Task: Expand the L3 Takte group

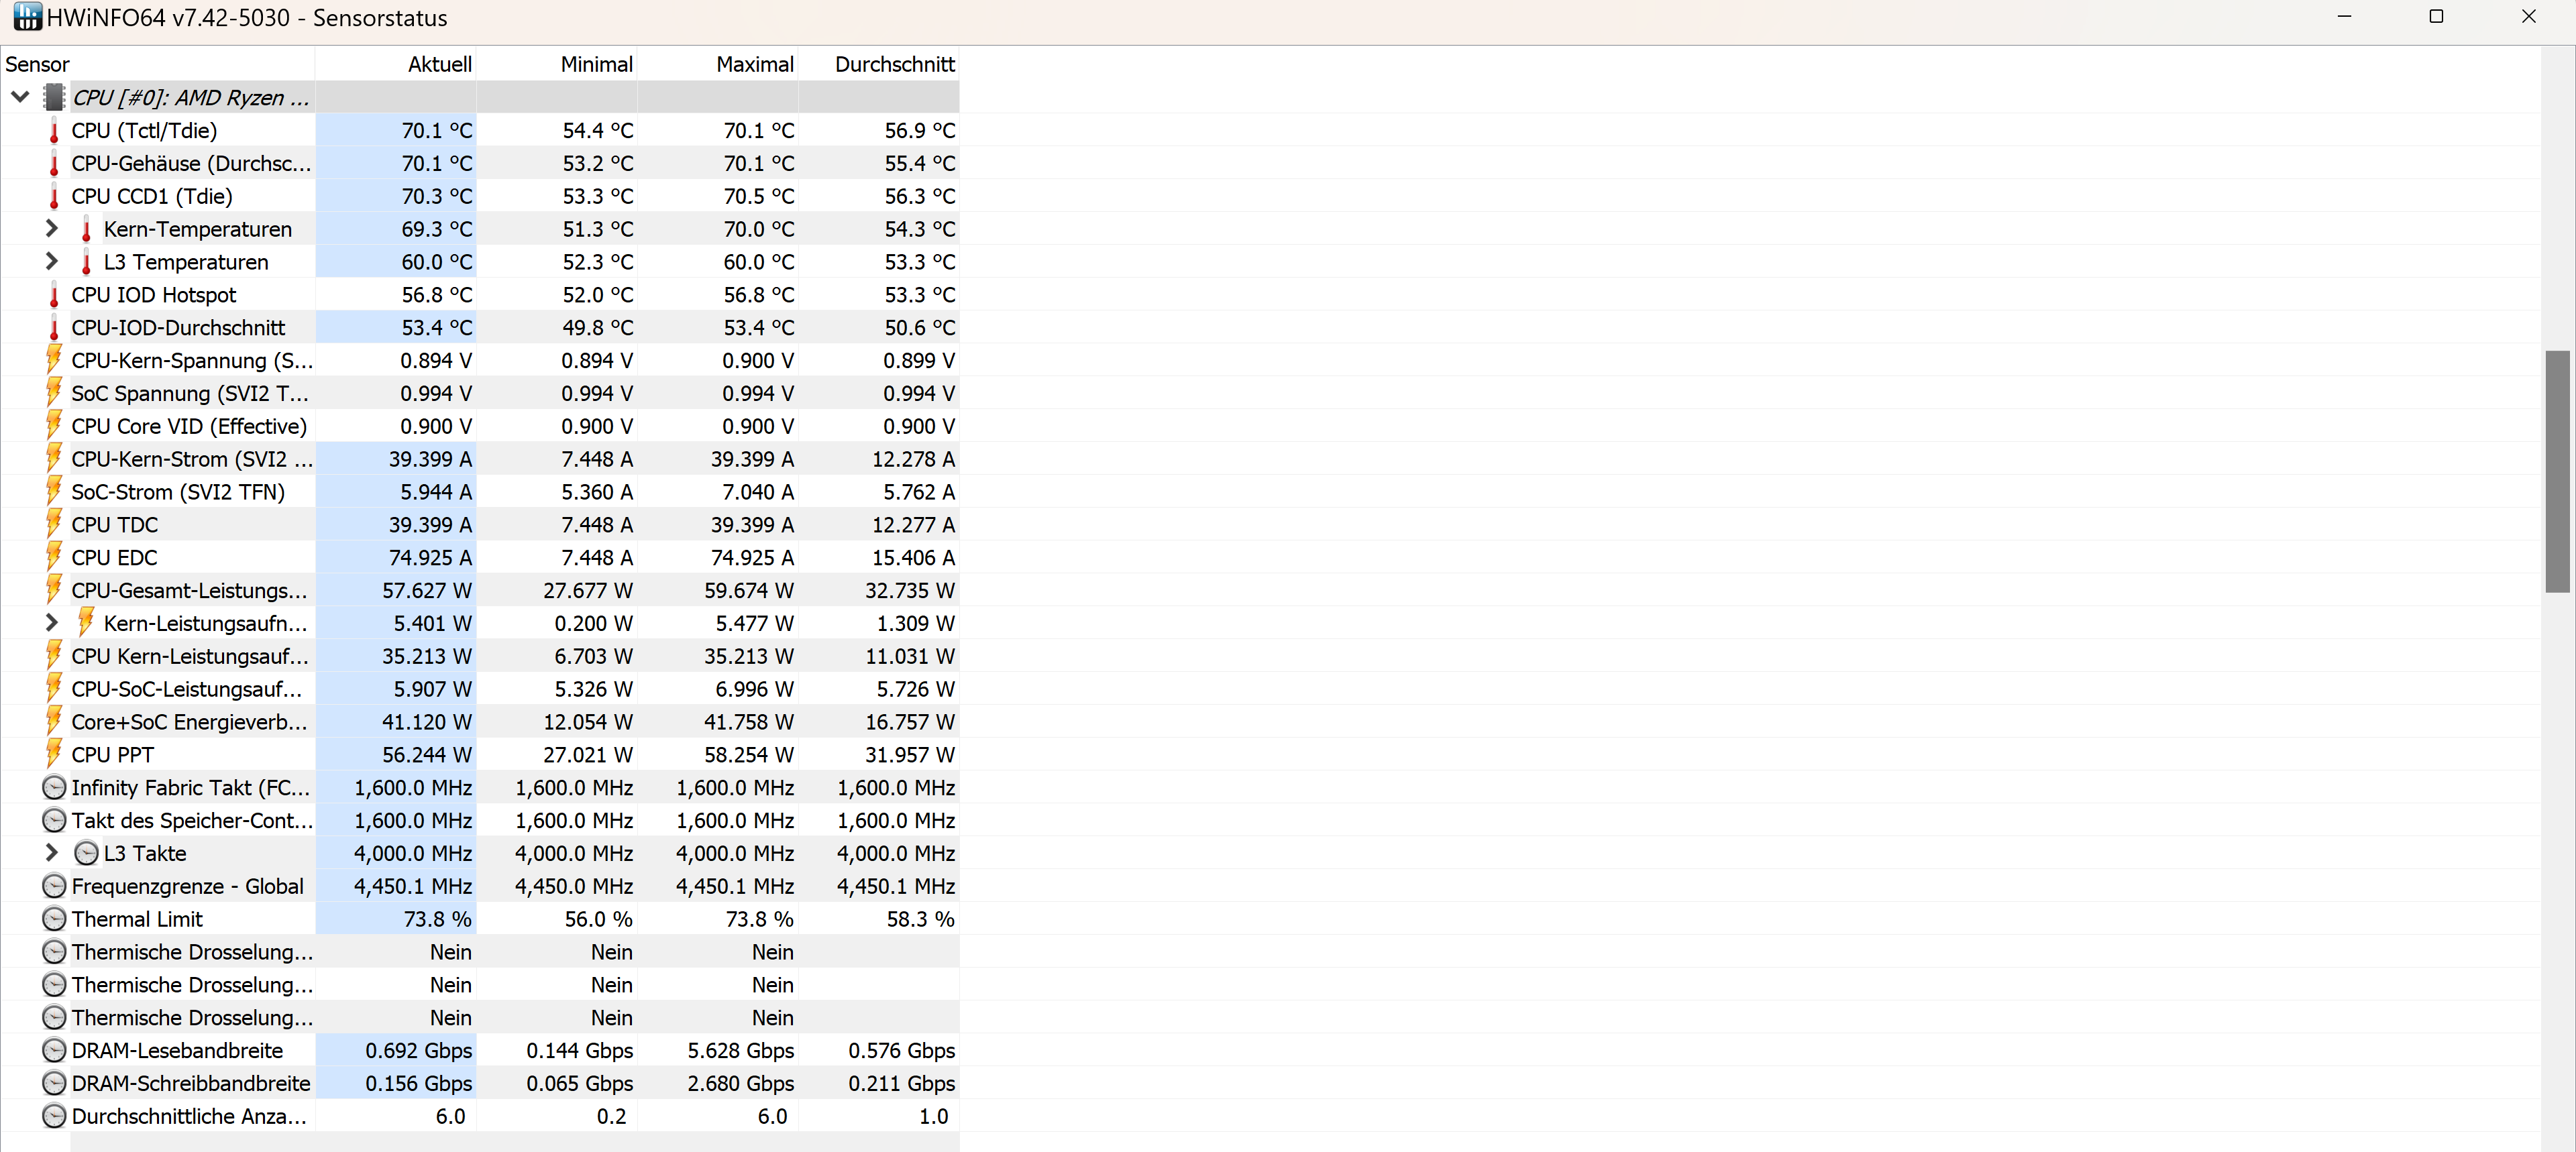Action: pyautogui.click(x=51, y=853)
